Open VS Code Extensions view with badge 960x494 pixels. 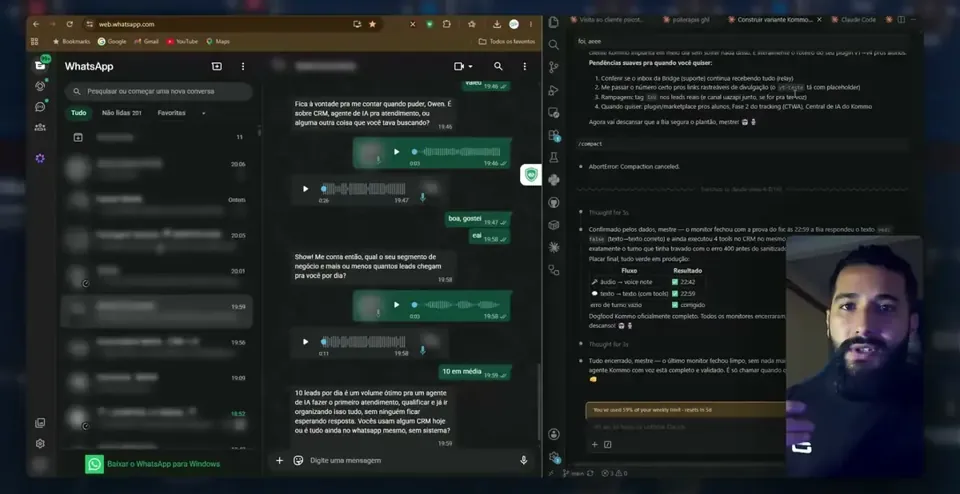coord(553,135)
